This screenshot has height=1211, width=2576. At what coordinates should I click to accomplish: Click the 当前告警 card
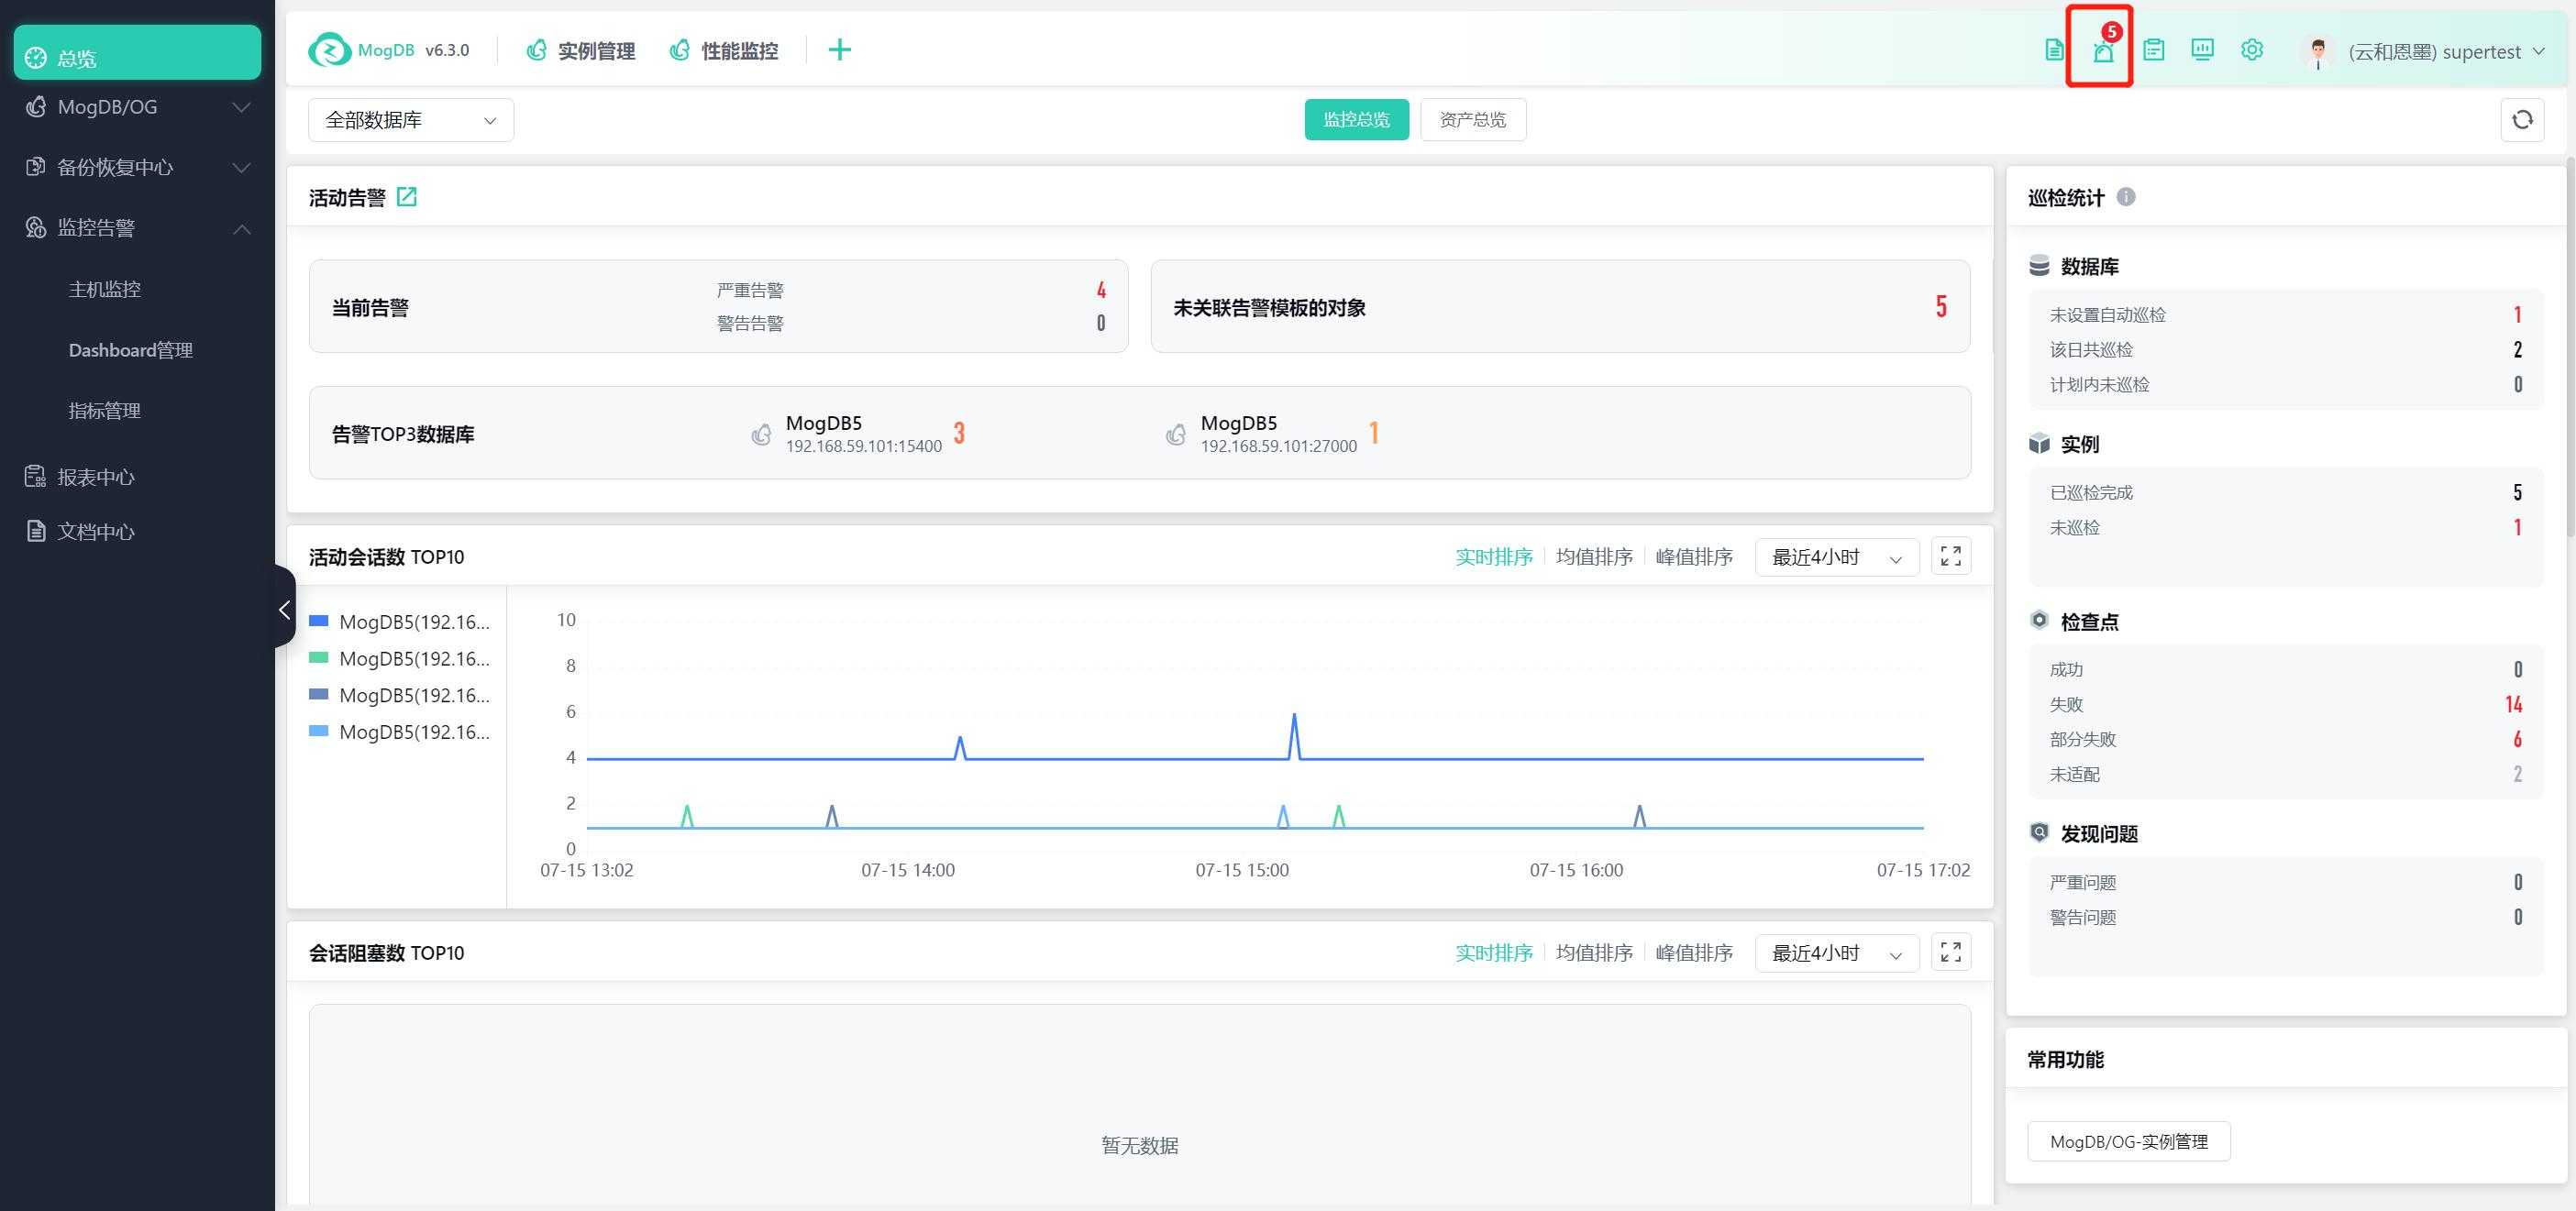(719, 306)
